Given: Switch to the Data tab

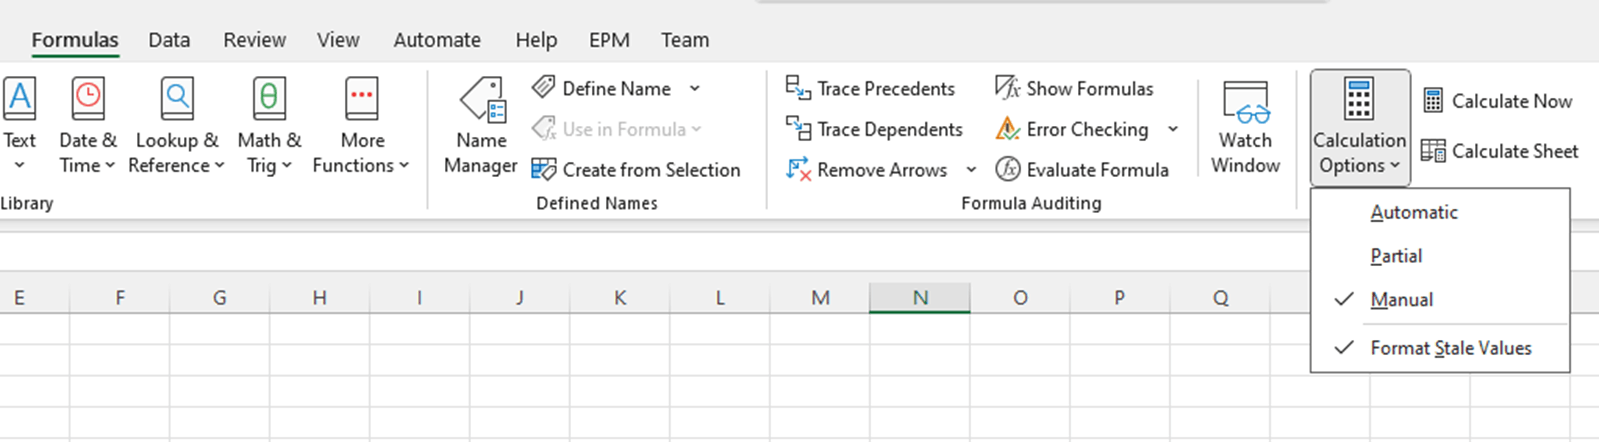Looking at the screenshot, I should [x=169, y=40].
